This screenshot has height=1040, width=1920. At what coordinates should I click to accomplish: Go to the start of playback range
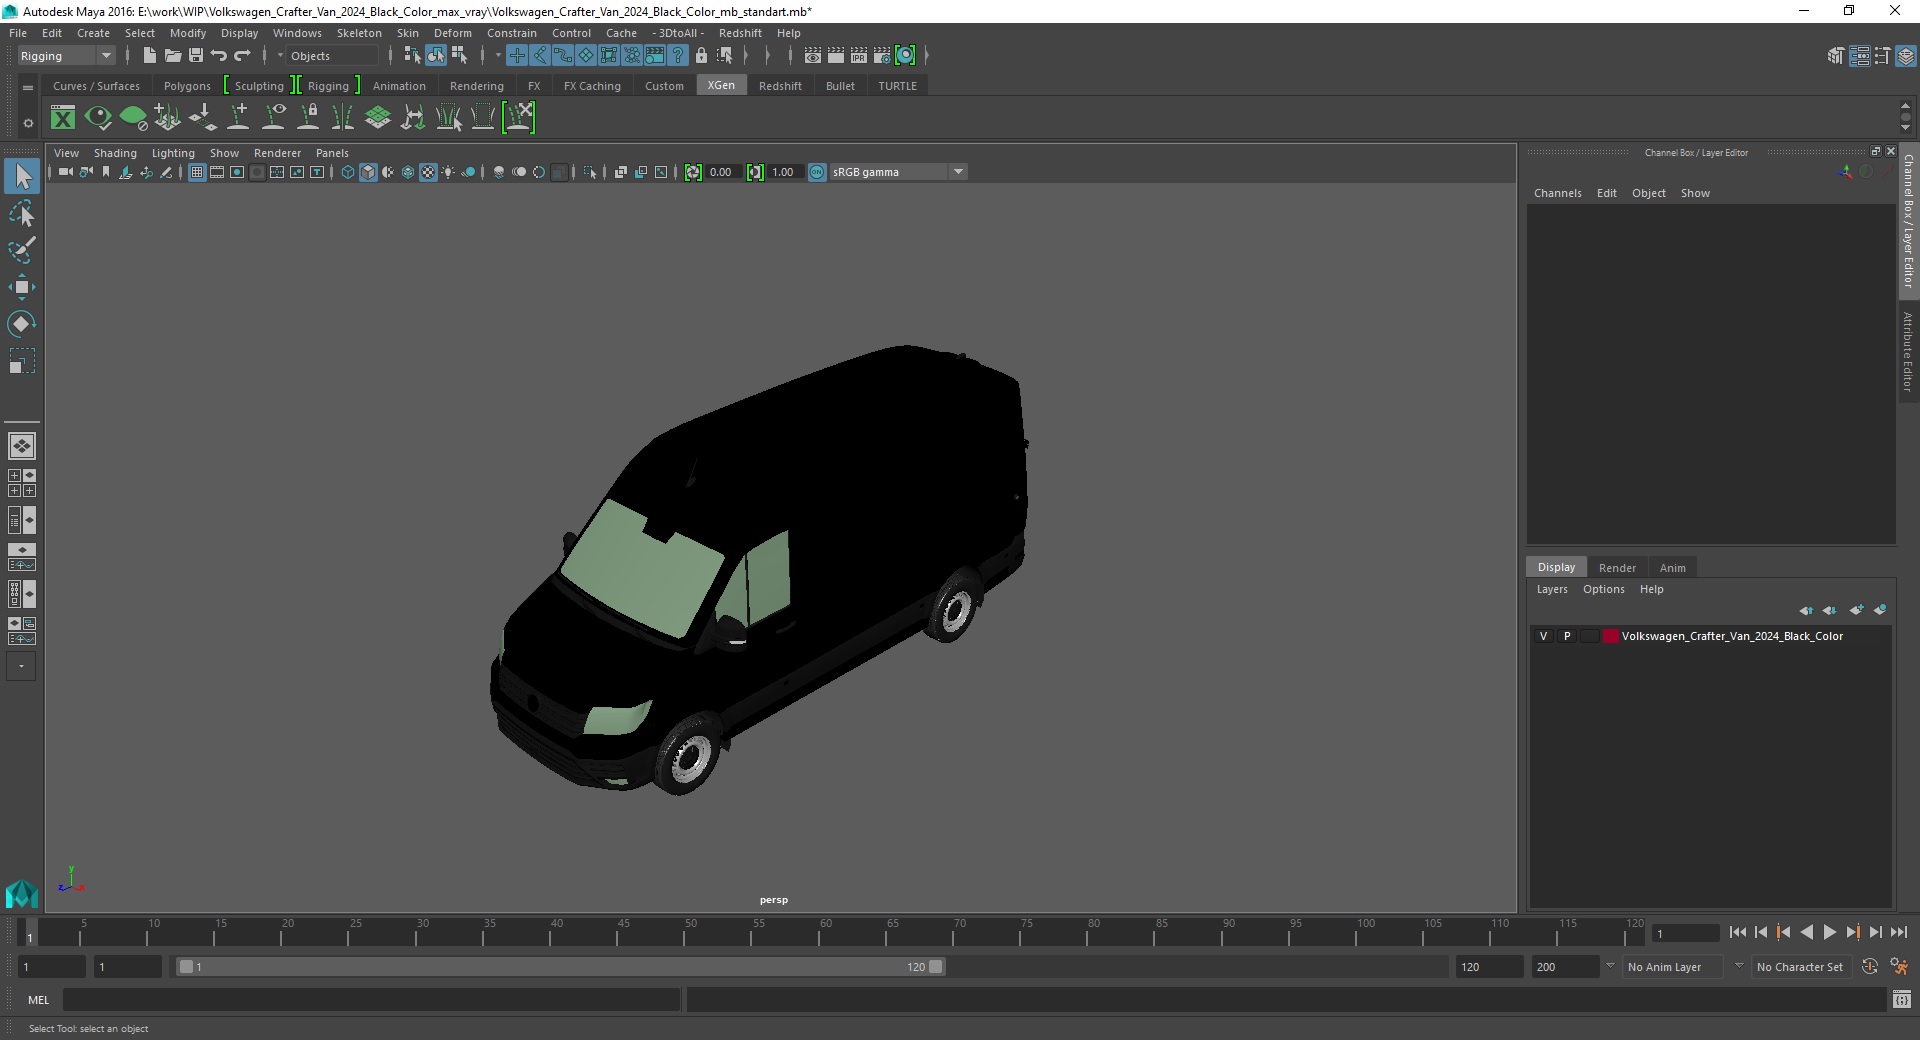click(1737, 932)
